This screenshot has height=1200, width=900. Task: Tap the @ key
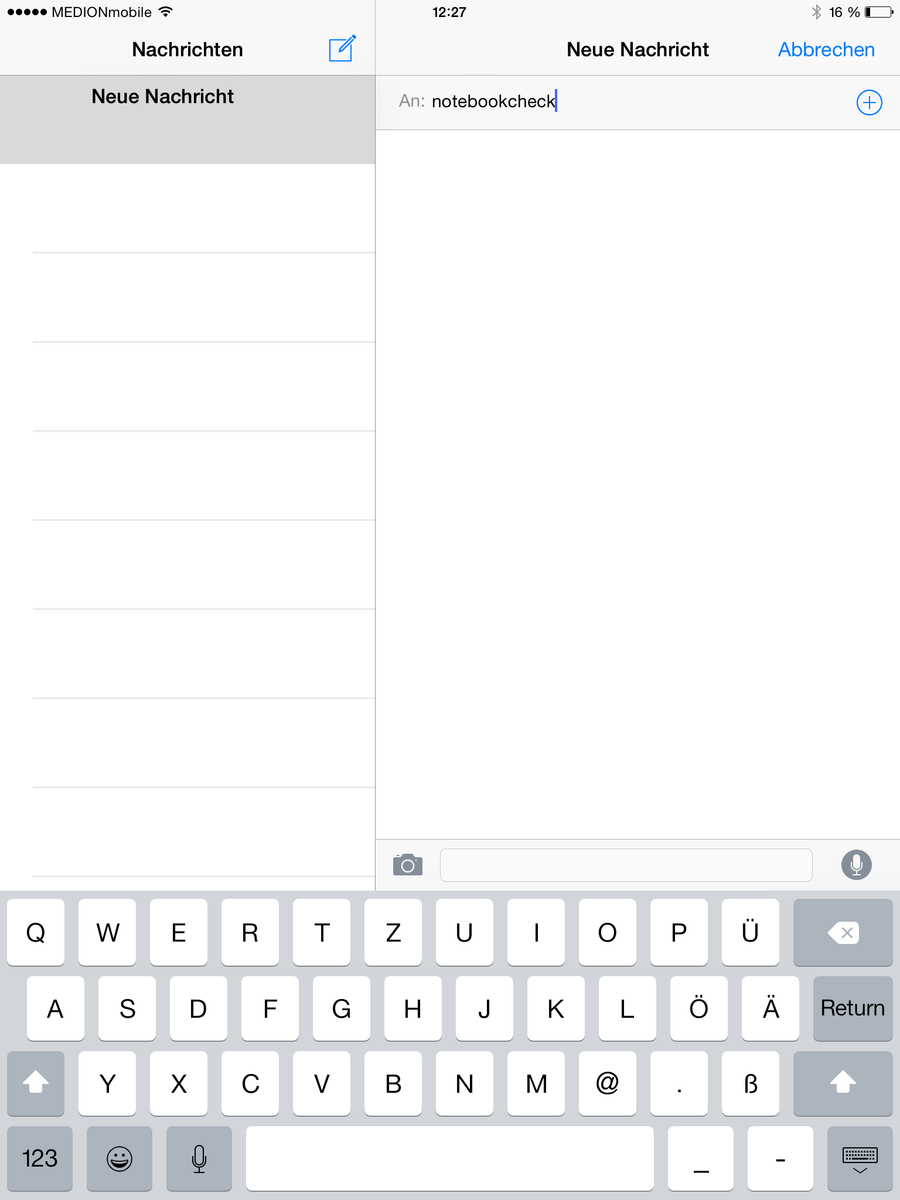608,1083
